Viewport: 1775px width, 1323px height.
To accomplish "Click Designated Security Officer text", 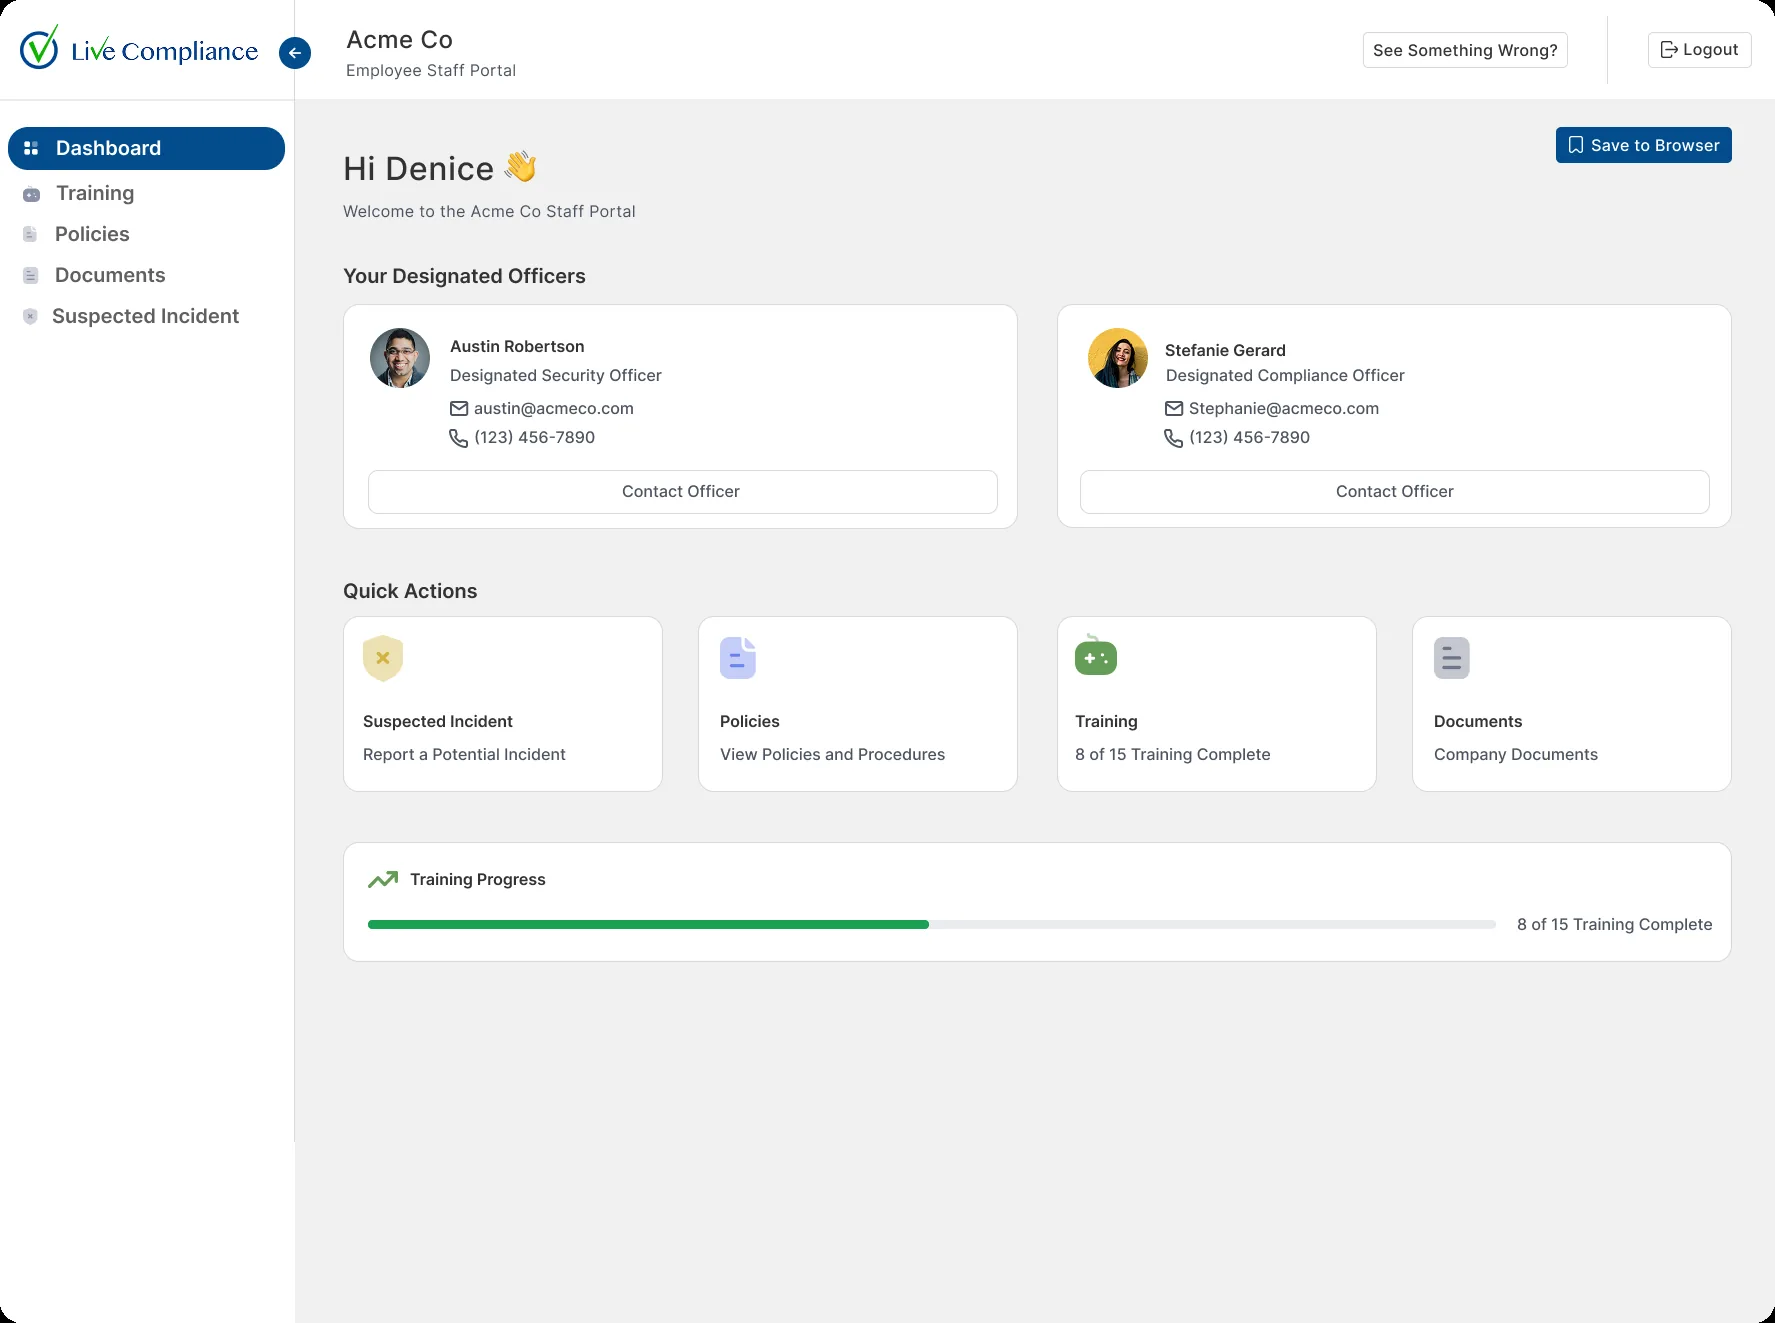I will click(556, 375).
